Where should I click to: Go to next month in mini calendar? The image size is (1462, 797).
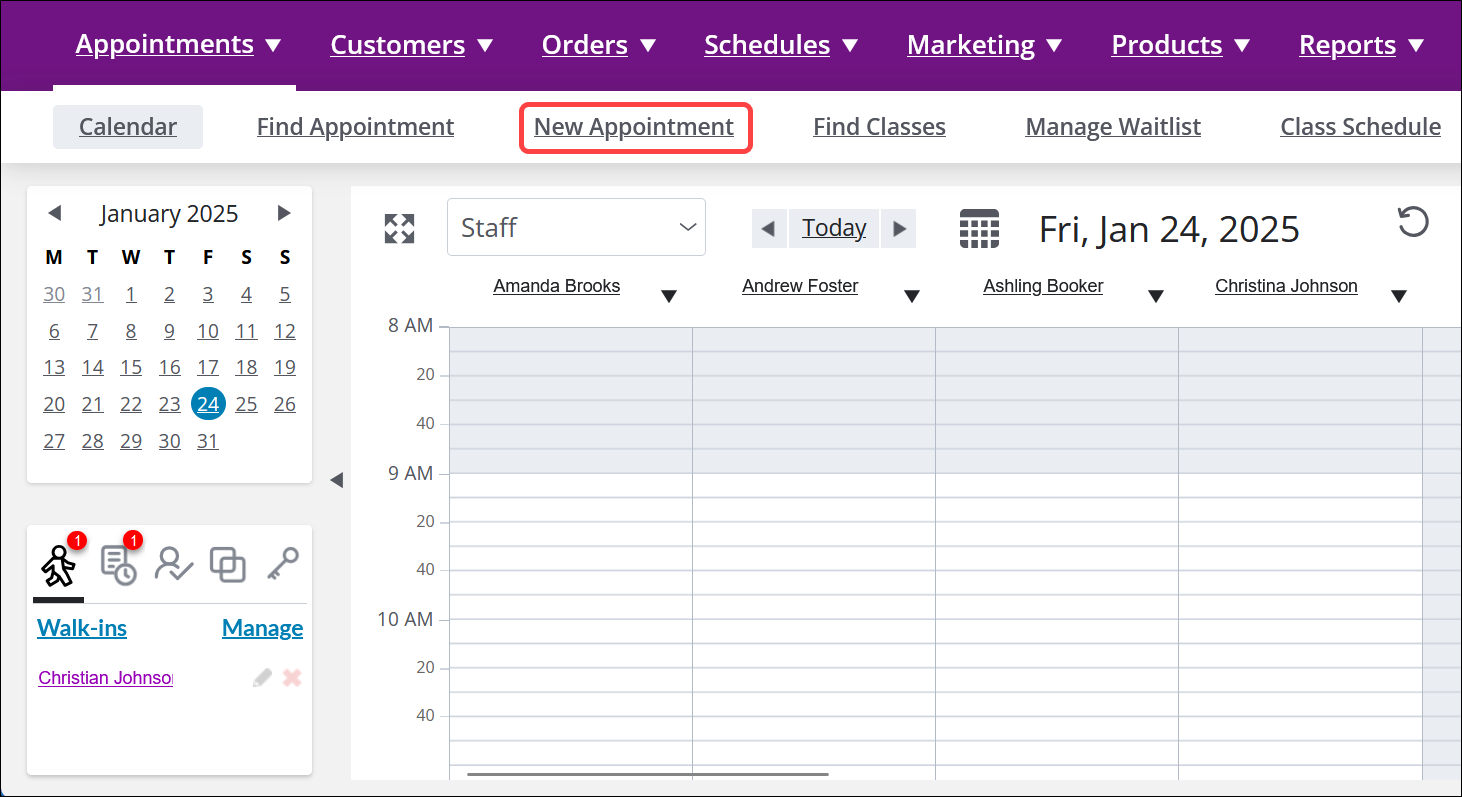tap(284, 213)
